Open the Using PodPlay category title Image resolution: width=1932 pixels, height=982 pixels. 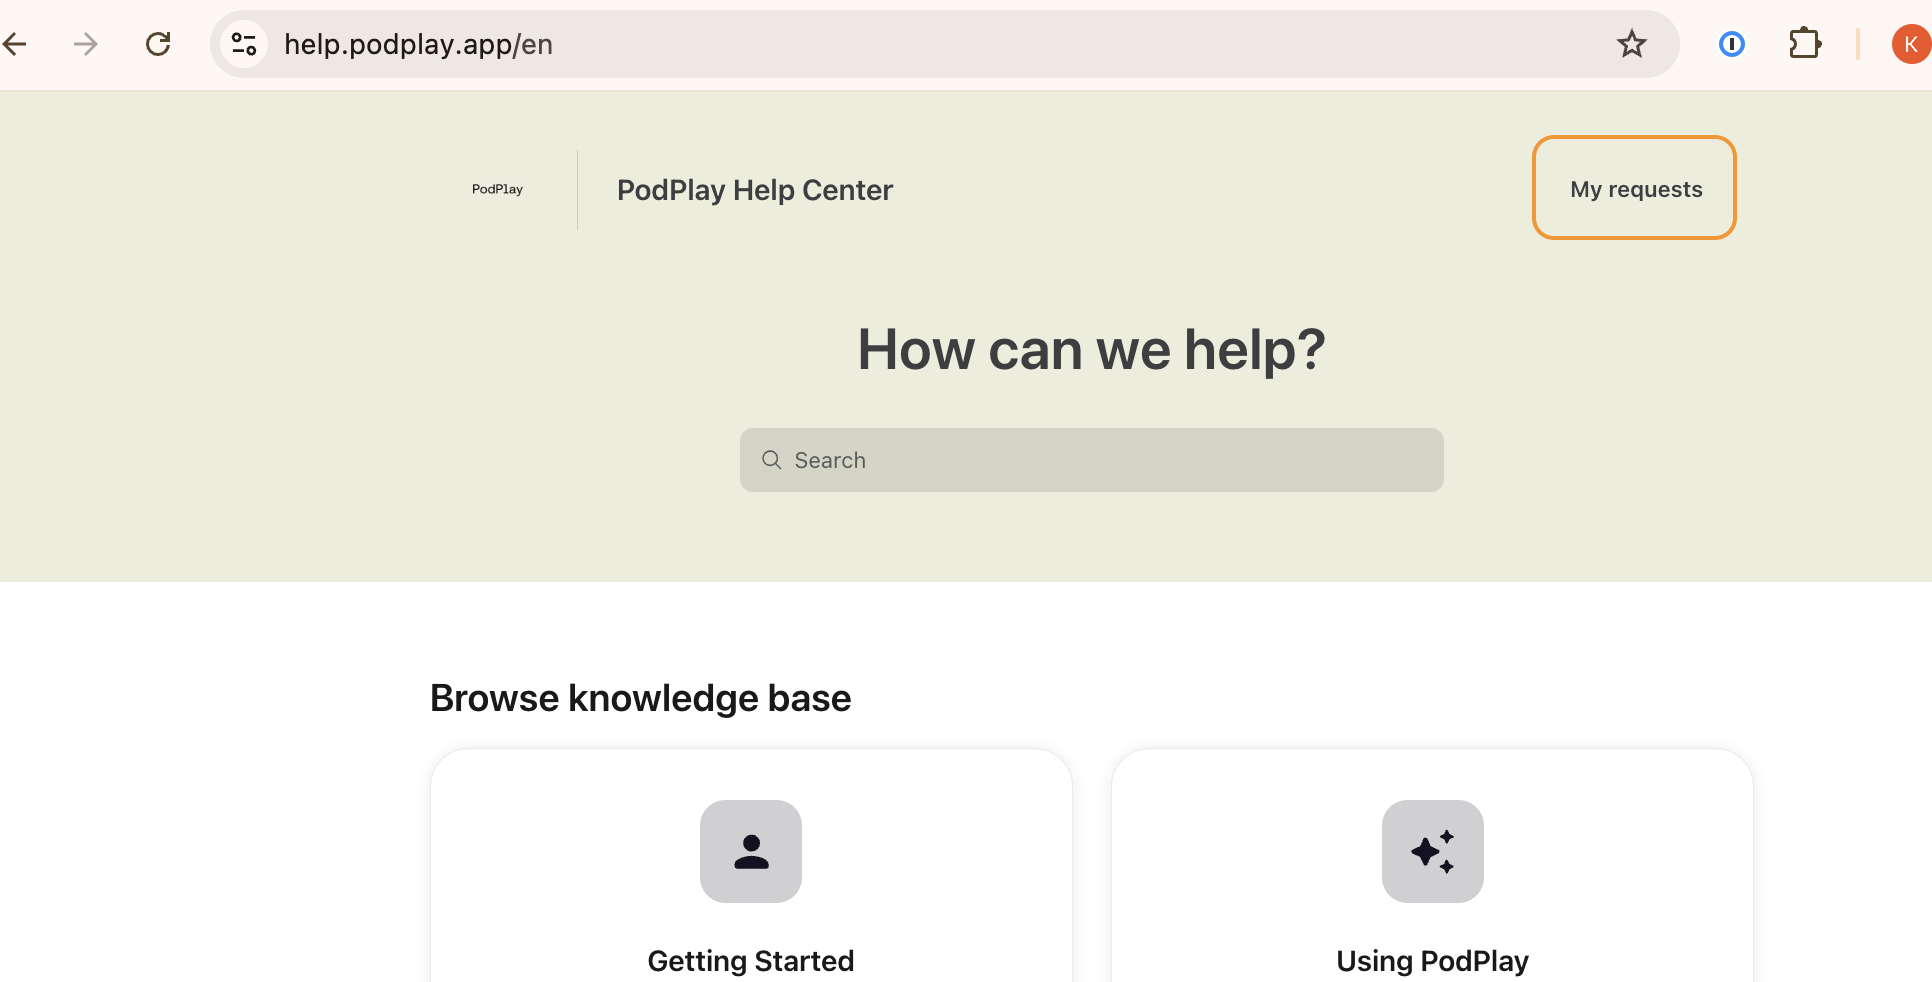[x=1432, y=961]
